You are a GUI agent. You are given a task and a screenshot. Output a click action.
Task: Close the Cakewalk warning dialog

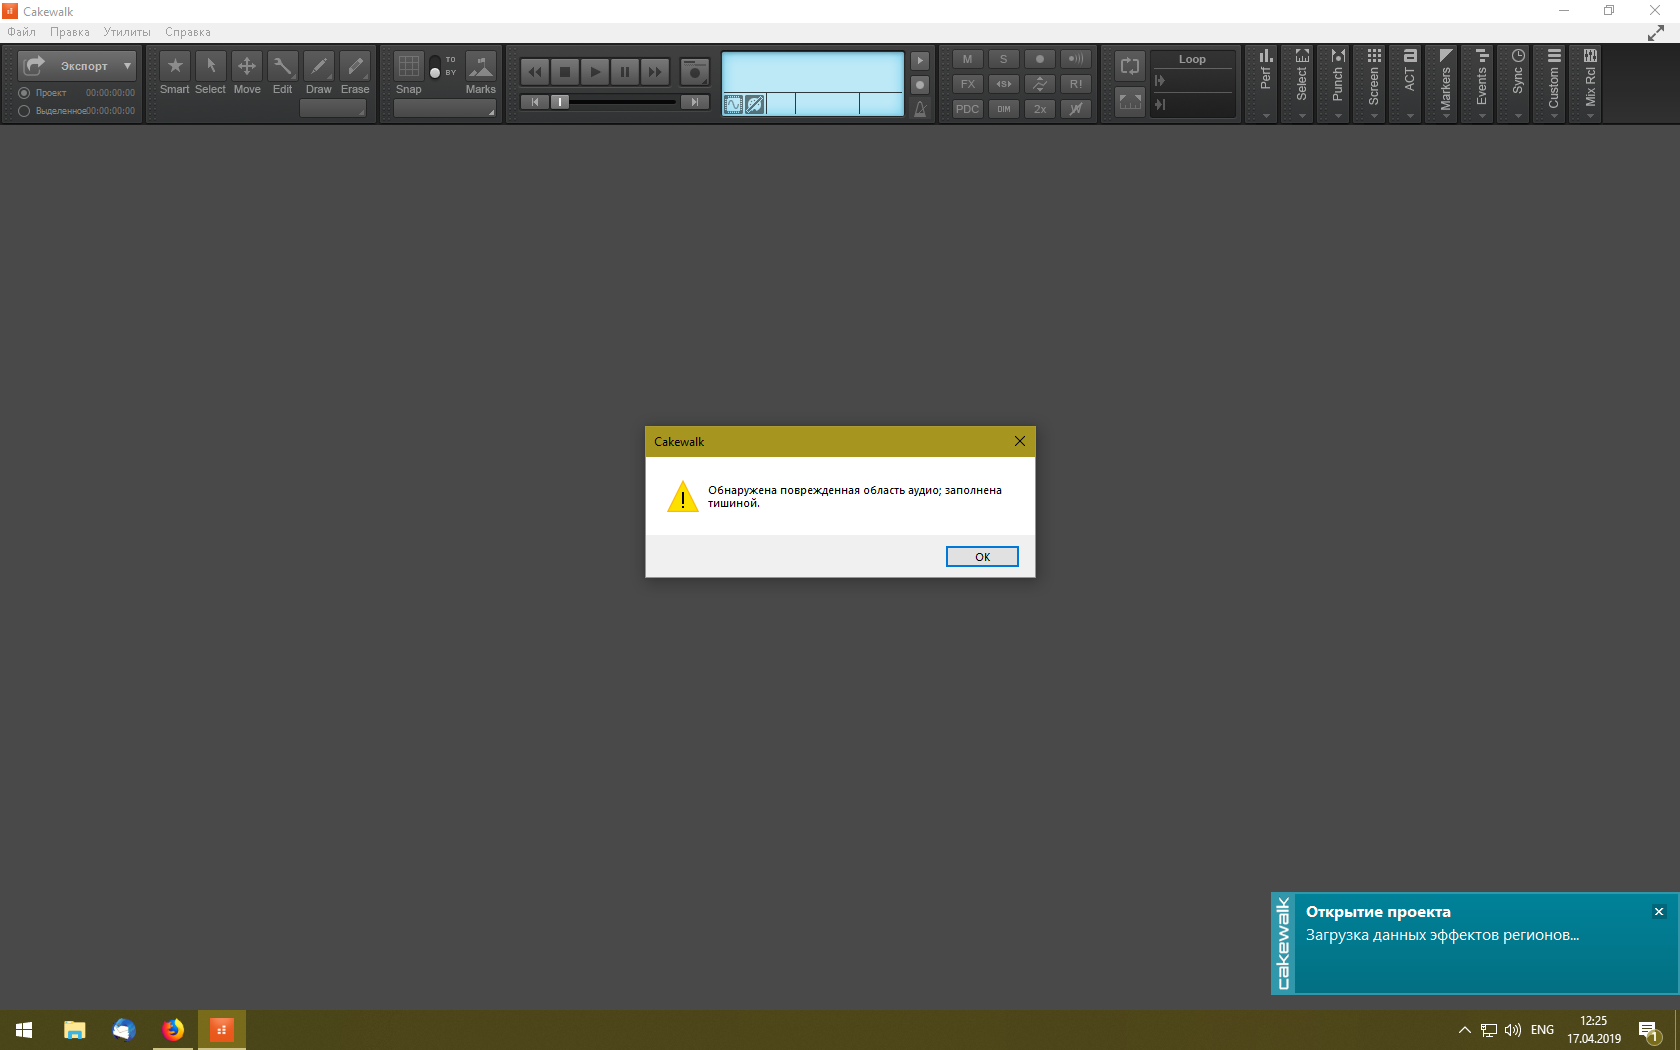1020,441
